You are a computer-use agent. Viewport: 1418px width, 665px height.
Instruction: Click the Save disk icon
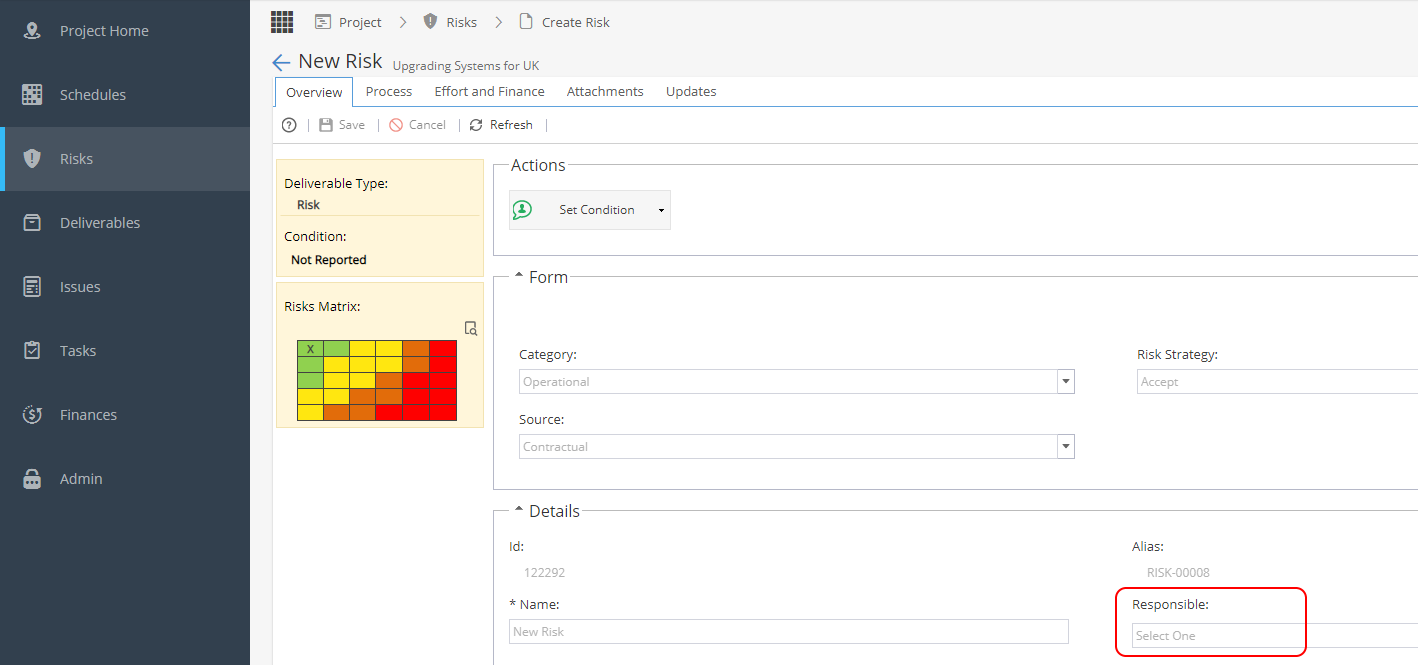point(326,125)
